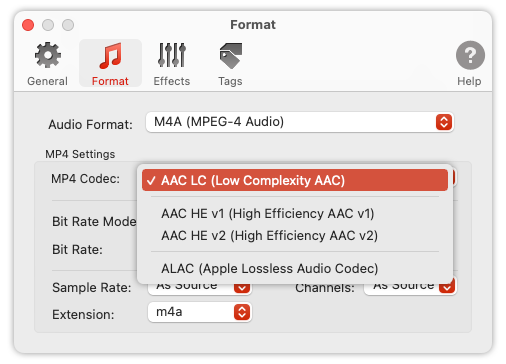
Task: Click the gray minimize window button
Action: pyautogui.click(x=48, y=25)
